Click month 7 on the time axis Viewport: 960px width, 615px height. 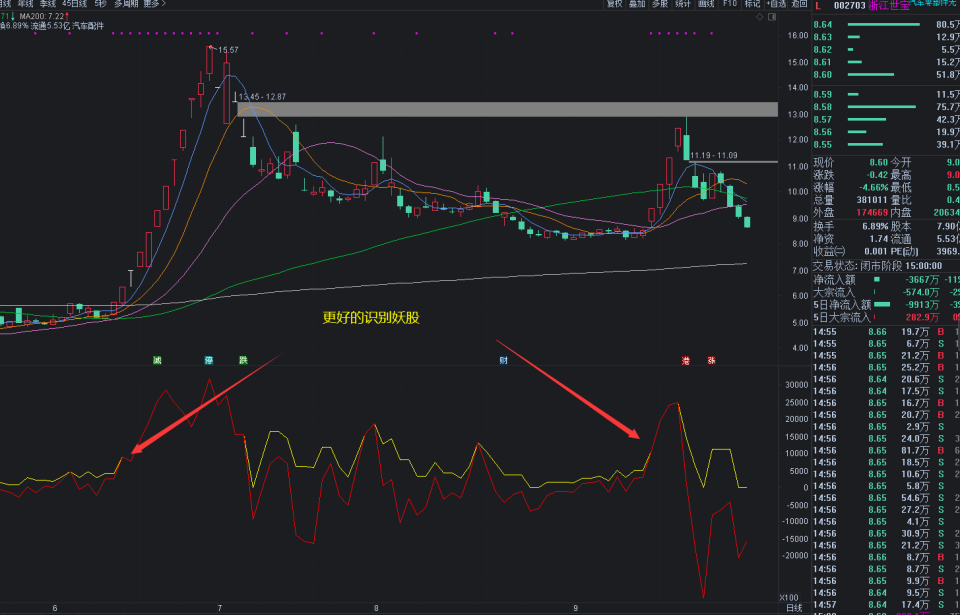pos(220,608)
